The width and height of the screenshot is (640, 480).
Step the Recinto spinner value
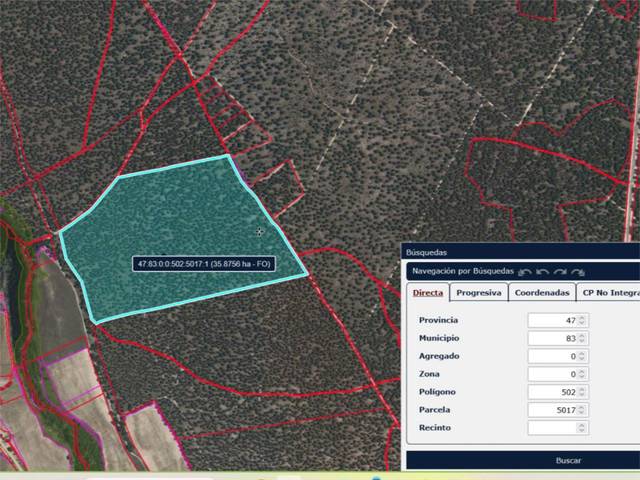(x=582, y=428)
